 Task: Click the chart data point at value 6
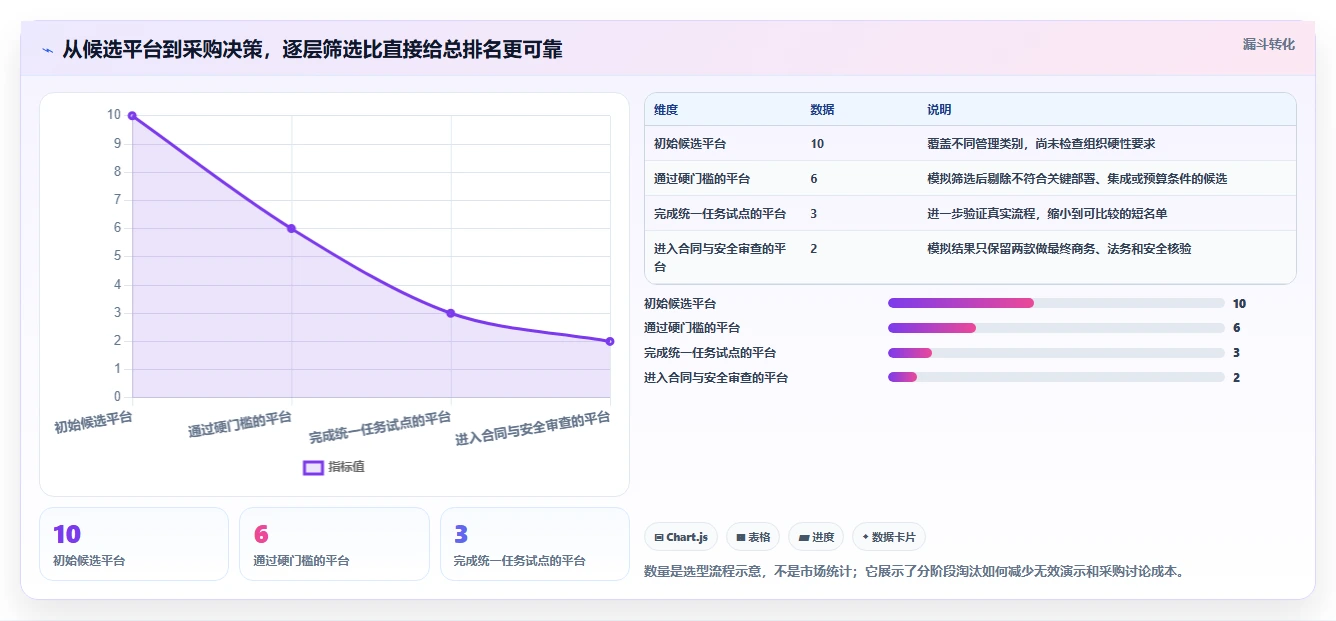(x=291, y=228)
